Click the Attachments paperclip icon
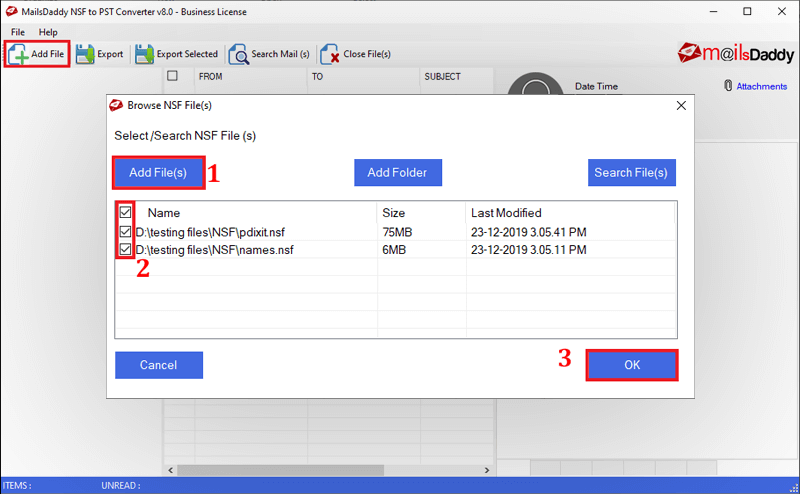 coord(728,86)
